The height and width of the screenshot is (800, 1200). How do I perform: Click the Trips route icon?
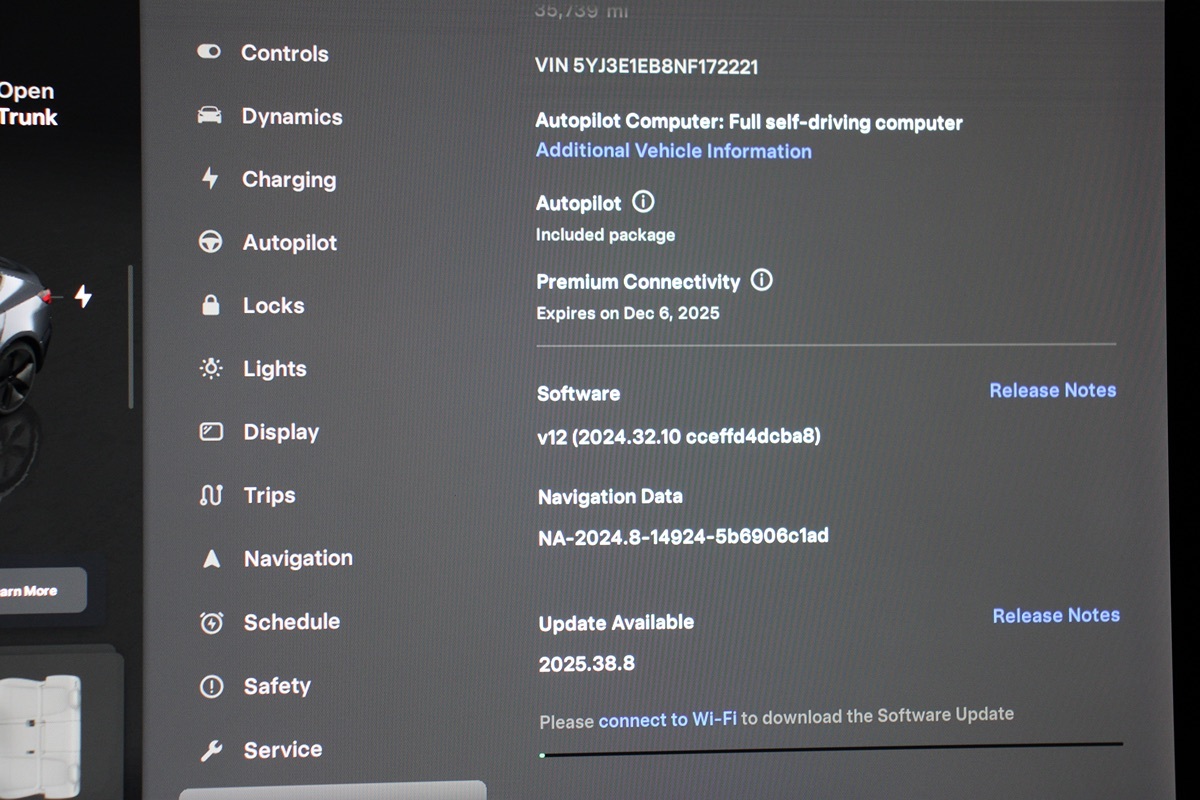pyautogui.click(x=211, y=495)
